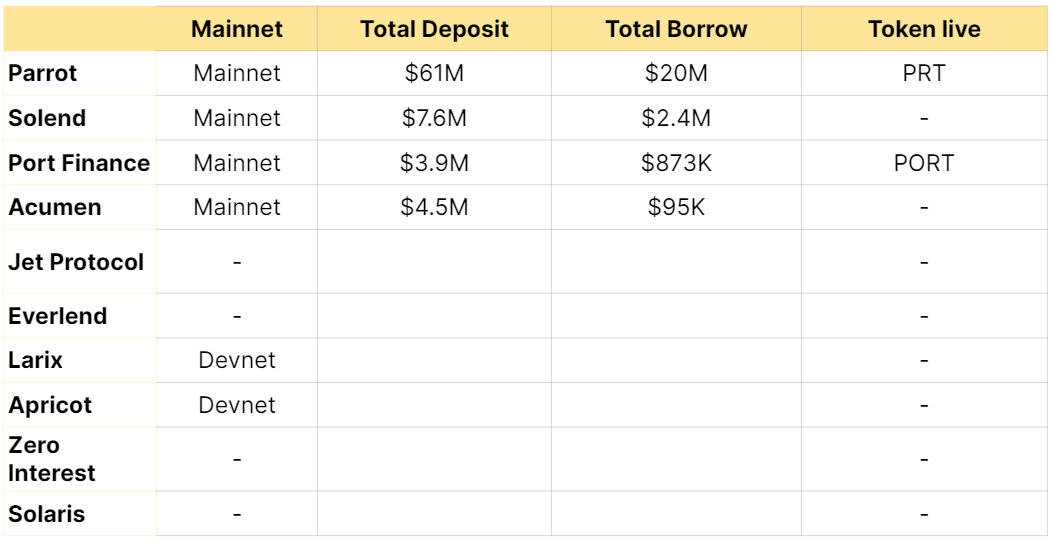Select the Solend row label
This screenshot has width=1052, height=543.
pyautogui.click(x=47, y=118)
